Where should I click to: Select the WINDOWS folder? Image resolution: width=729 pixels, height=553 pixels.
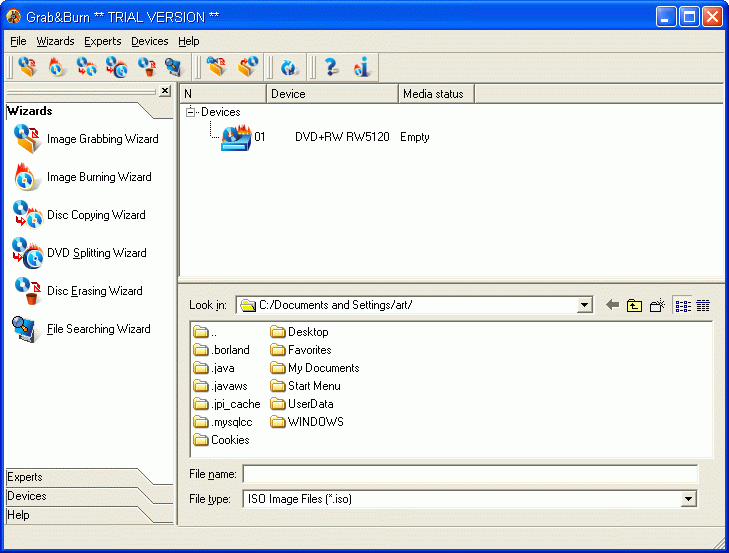coord(307,422)
